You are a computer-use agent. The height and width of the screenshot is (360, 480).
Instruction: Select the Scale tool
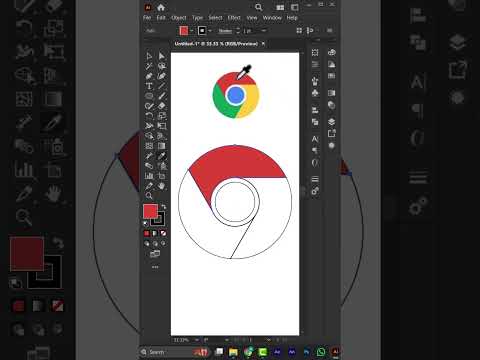coord(162,116)
